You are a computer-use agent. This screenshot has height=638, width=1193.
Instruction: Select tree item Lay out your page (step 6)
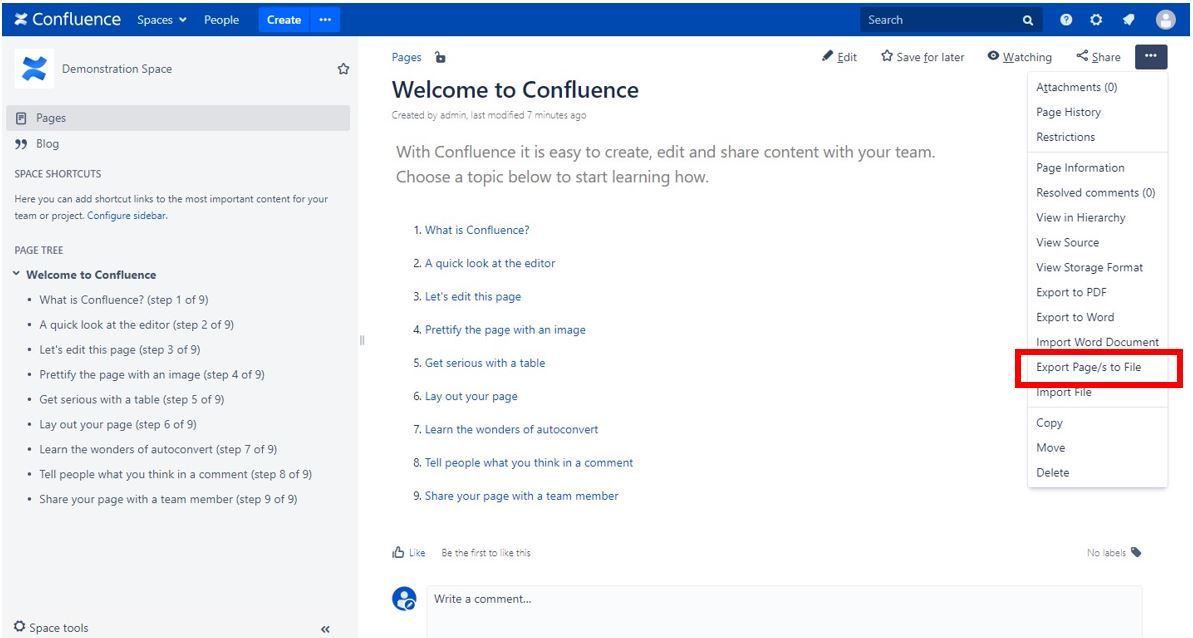[118, 424]
